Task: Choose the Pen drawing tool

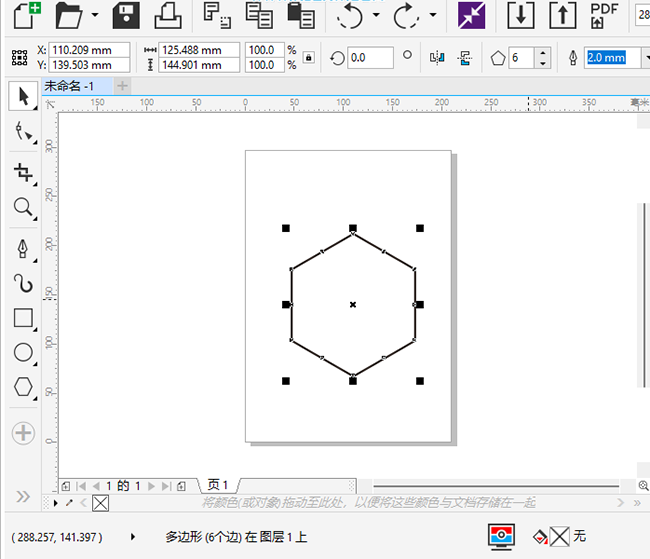Action: (22, 247)
